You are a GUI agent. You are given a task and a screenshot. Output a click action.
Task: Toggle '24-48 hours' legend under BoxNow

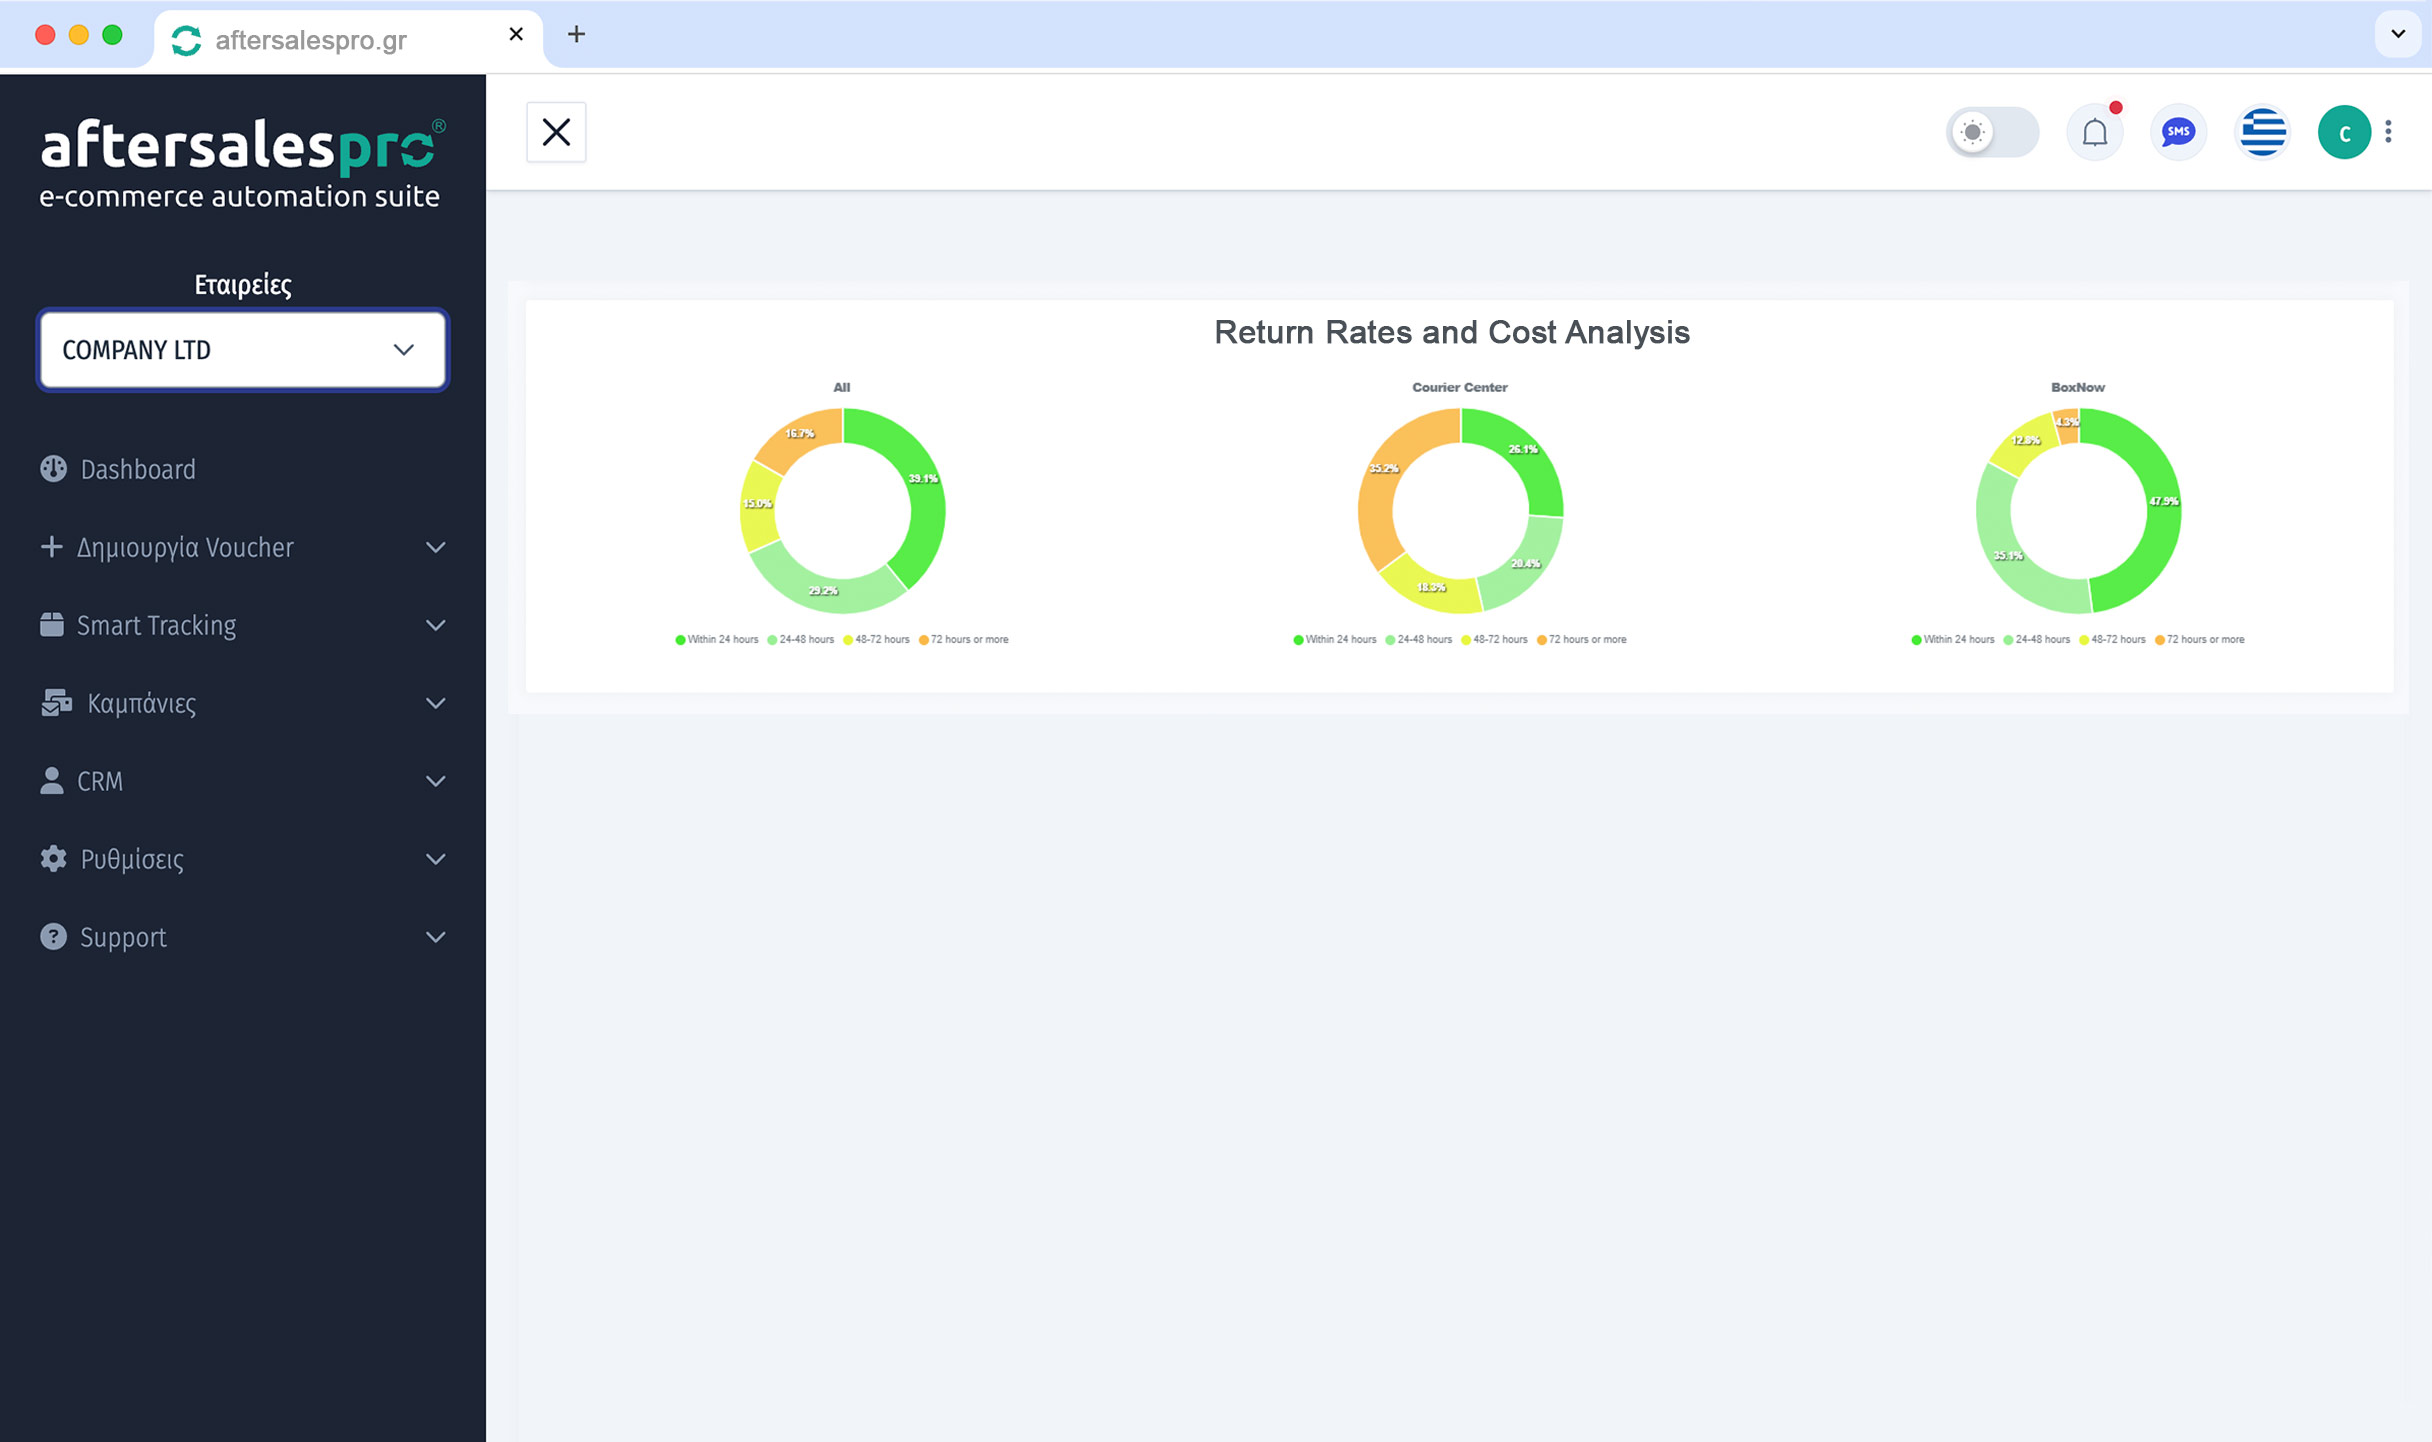click(x=2037, y=640)
